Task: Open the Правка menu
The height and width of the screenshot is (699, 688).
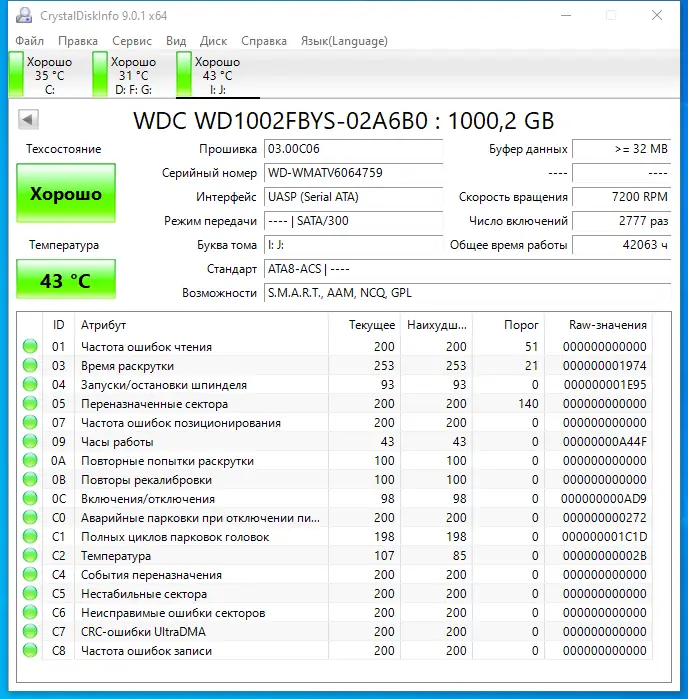Action: 78,41
